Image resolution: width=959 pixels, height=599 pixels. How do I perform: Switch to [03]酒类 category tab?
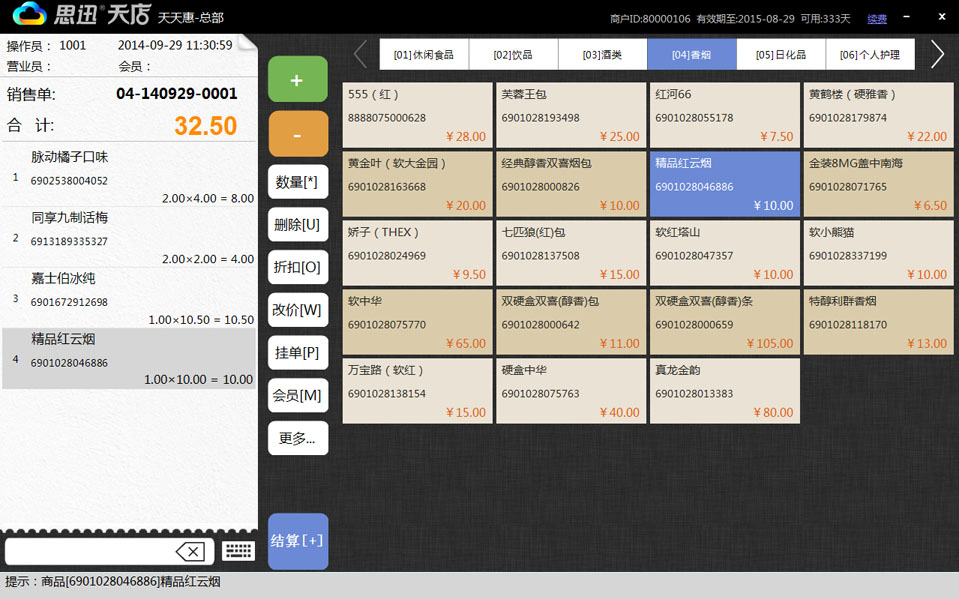point(602,54)
